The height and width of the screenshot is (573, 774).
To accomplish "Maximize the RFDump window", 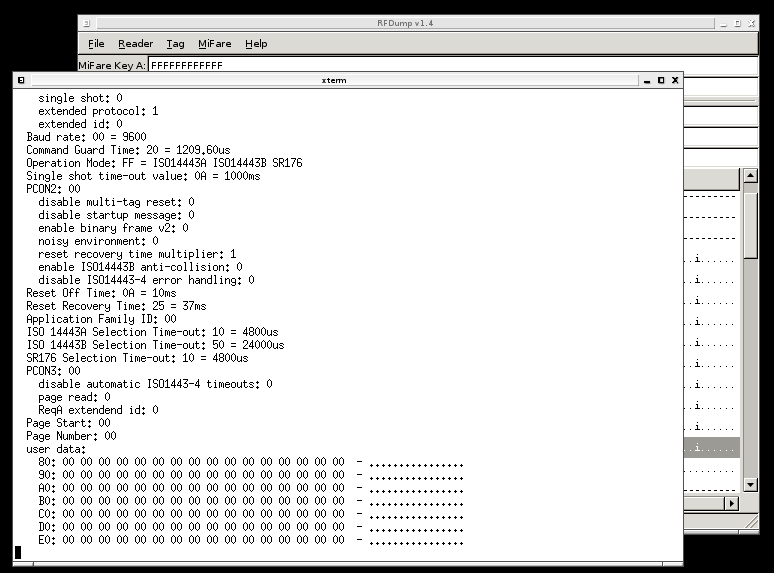I will 737,23.
